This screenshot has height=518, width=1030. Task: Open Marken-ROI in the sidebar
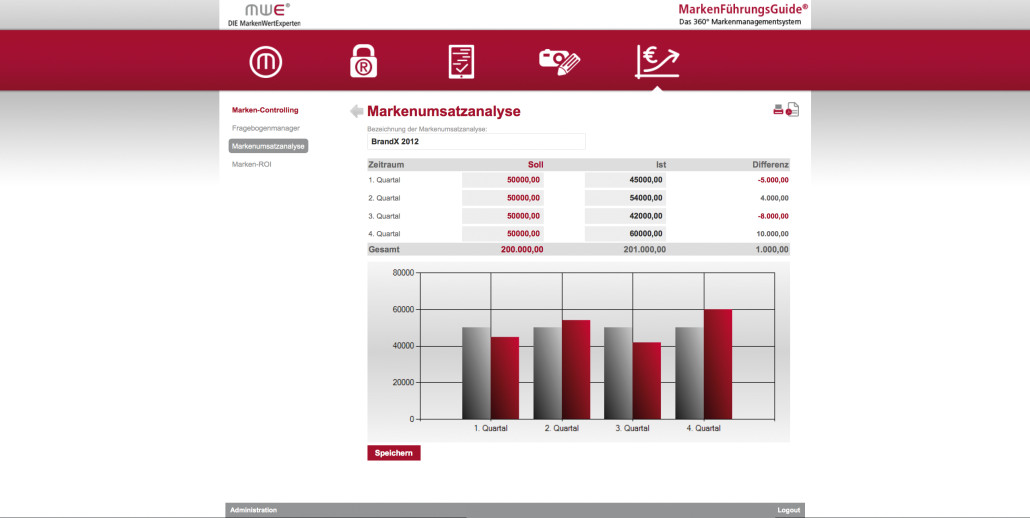[252, 164]
